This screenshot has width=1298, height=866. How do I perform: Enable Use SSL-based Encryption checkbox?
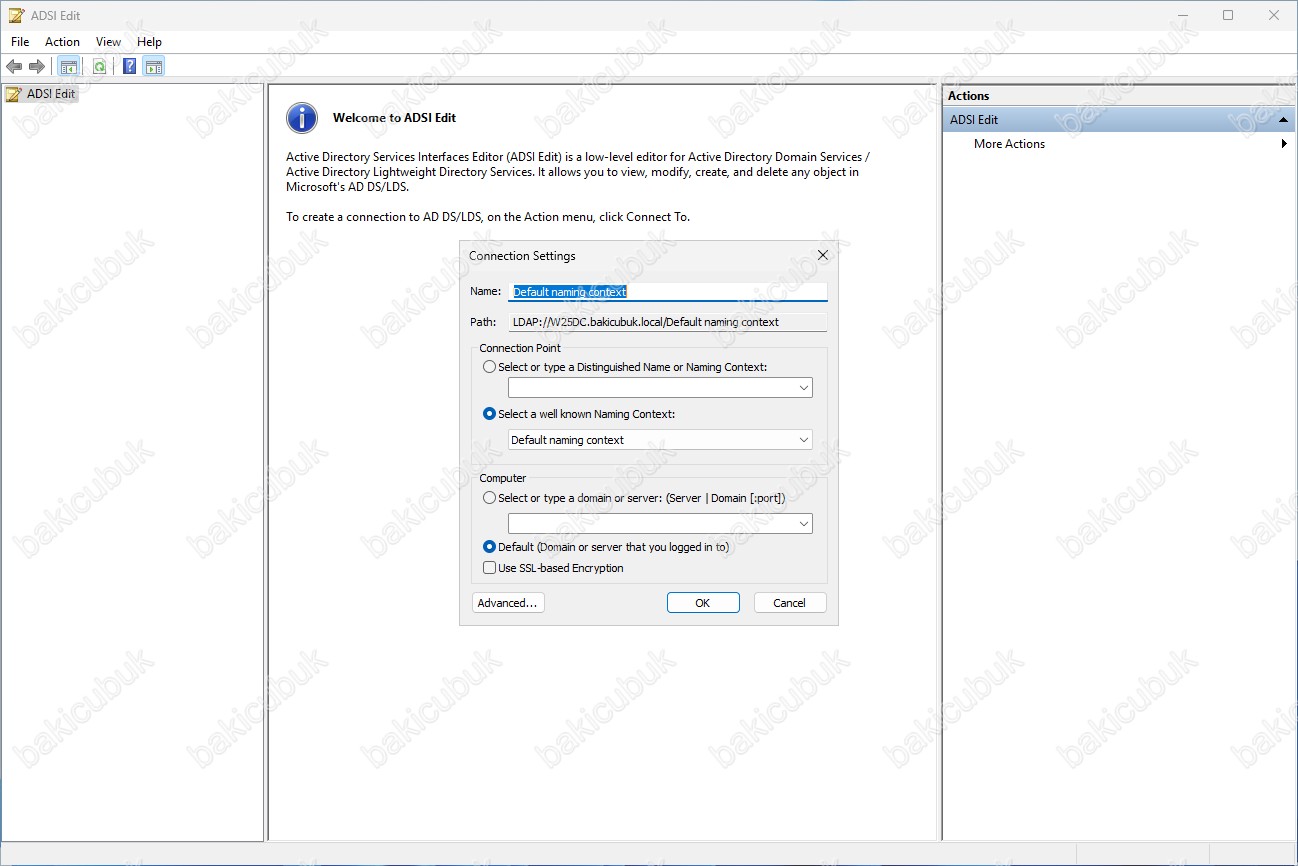pyautogui.click(x=489, y=568)
